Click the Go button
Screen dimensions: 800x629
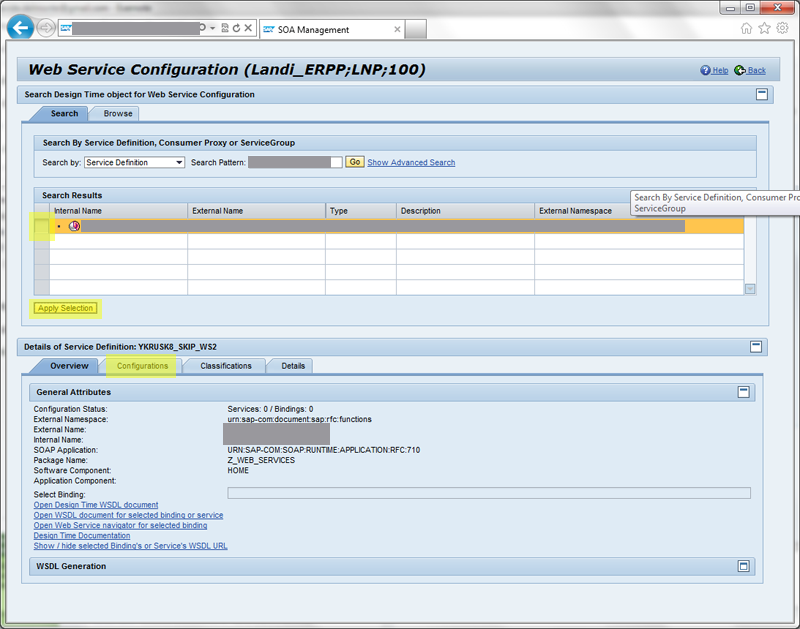tap(355, 162)
